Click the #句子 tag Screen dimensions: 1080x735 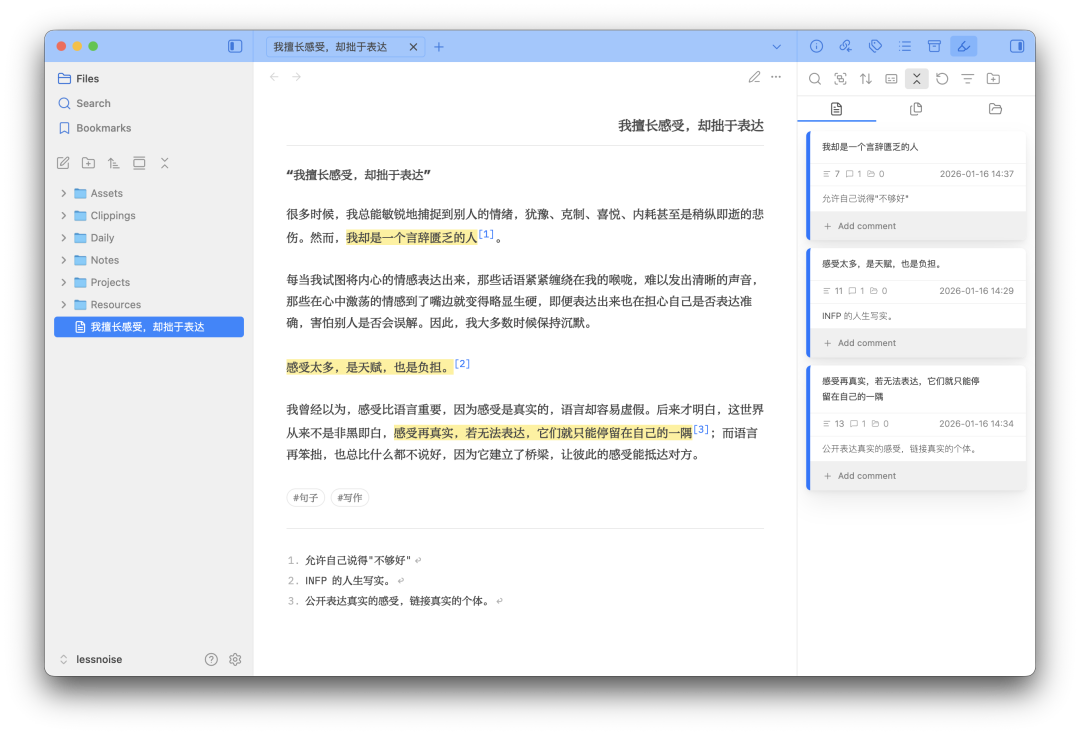[306, 497]
